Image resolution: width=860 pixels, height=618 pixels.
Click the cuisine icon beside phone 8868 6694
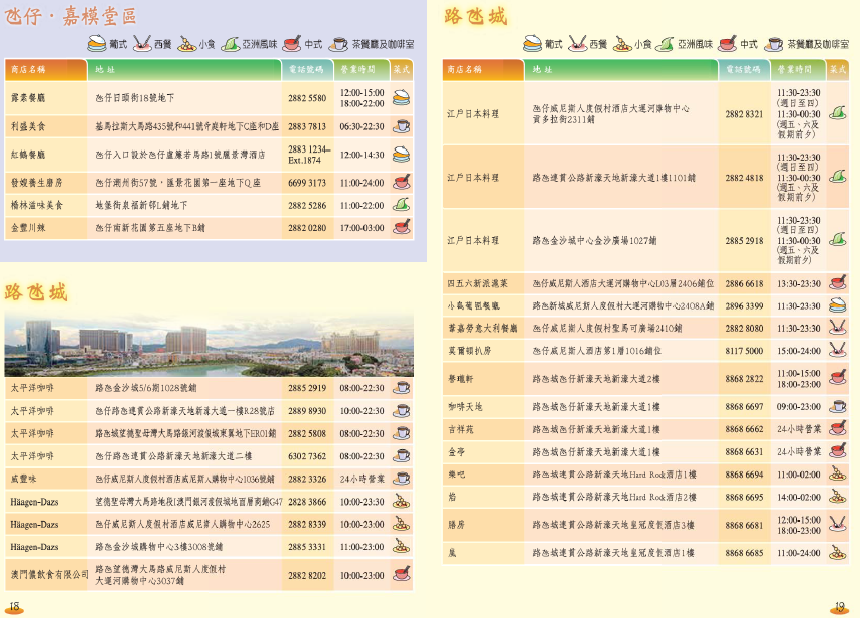pos(838,475)
